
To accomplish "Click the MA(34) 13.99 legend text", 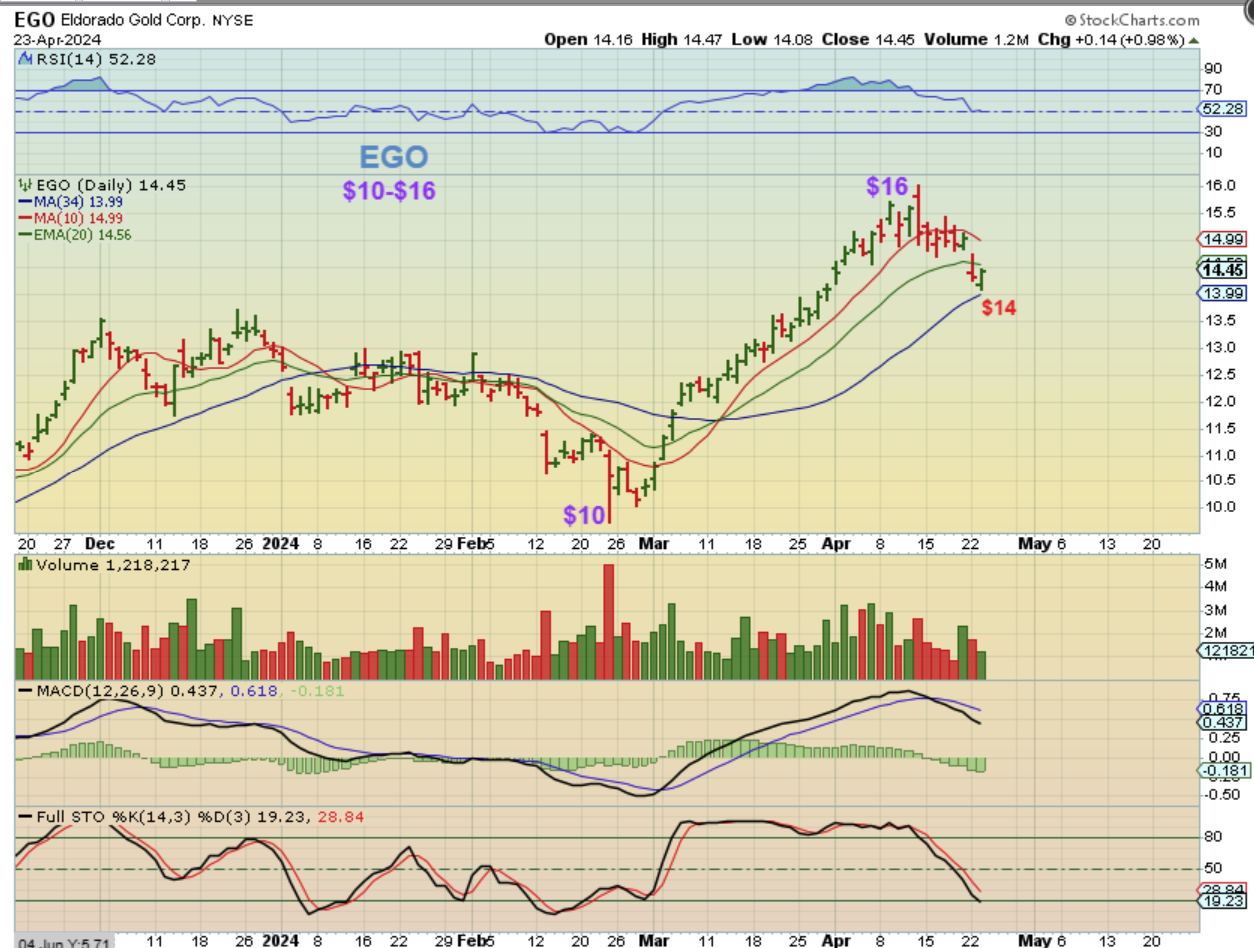I will pos(79,202).
